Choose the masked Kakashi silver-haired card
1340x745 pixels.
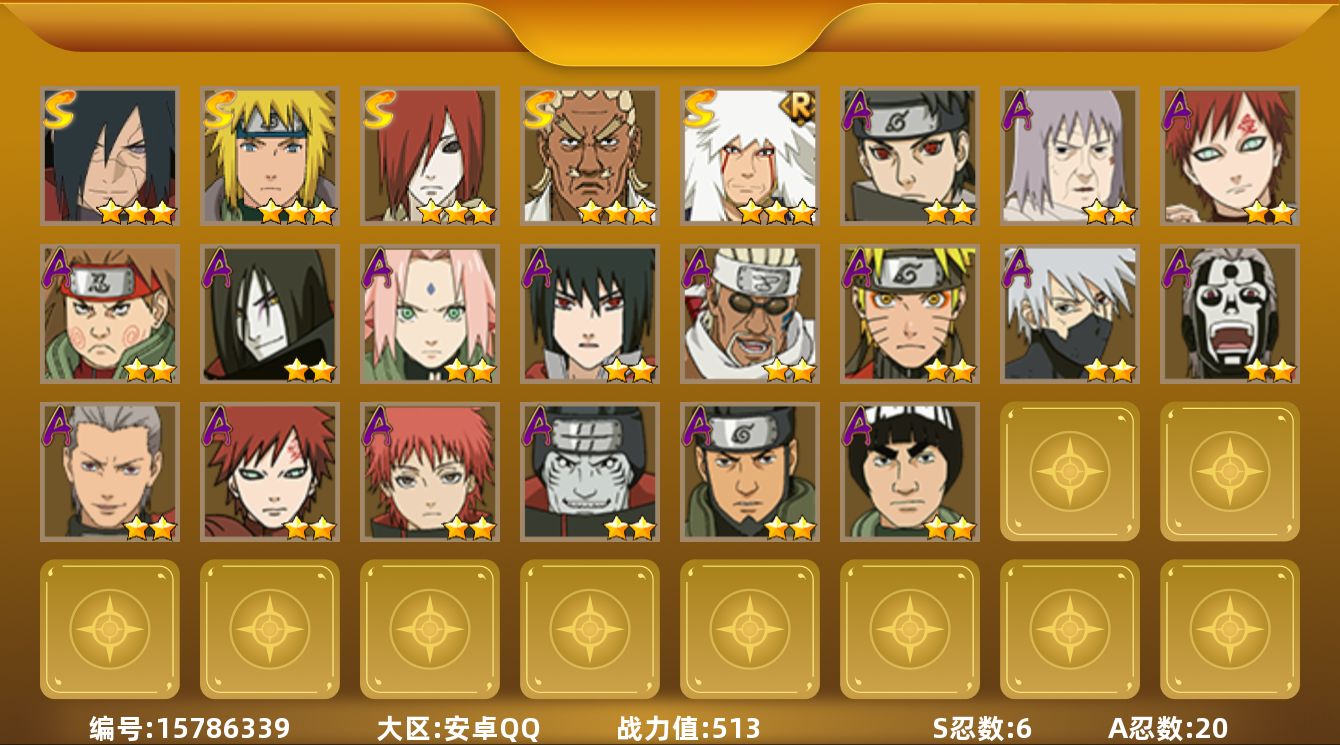tap(1070, 314)
